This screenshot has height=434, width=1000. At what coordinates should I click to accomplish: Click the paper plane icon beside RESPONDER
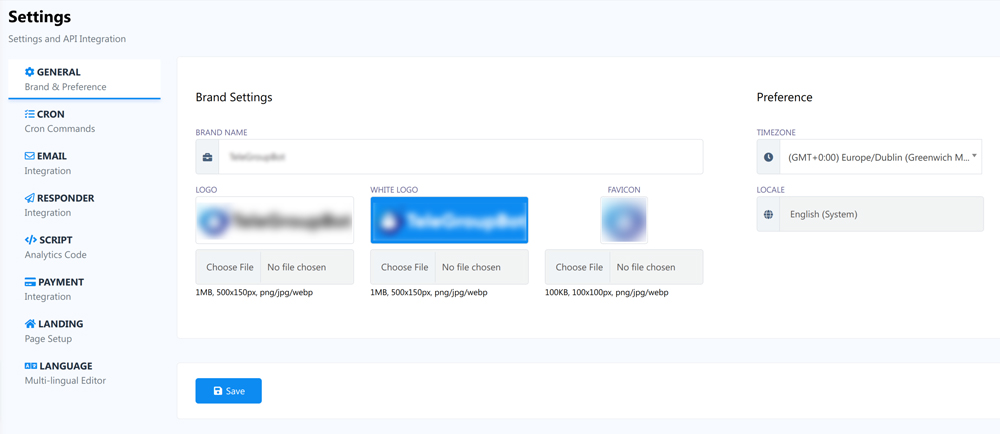tap(30, 198)
